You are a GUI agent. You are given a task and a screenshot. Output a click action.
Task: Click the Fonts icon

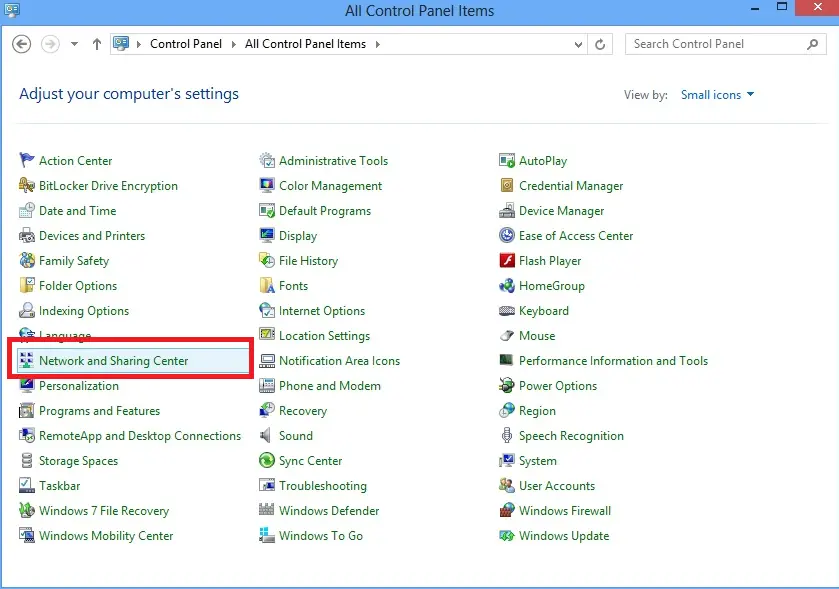click(x=266, y=285)
